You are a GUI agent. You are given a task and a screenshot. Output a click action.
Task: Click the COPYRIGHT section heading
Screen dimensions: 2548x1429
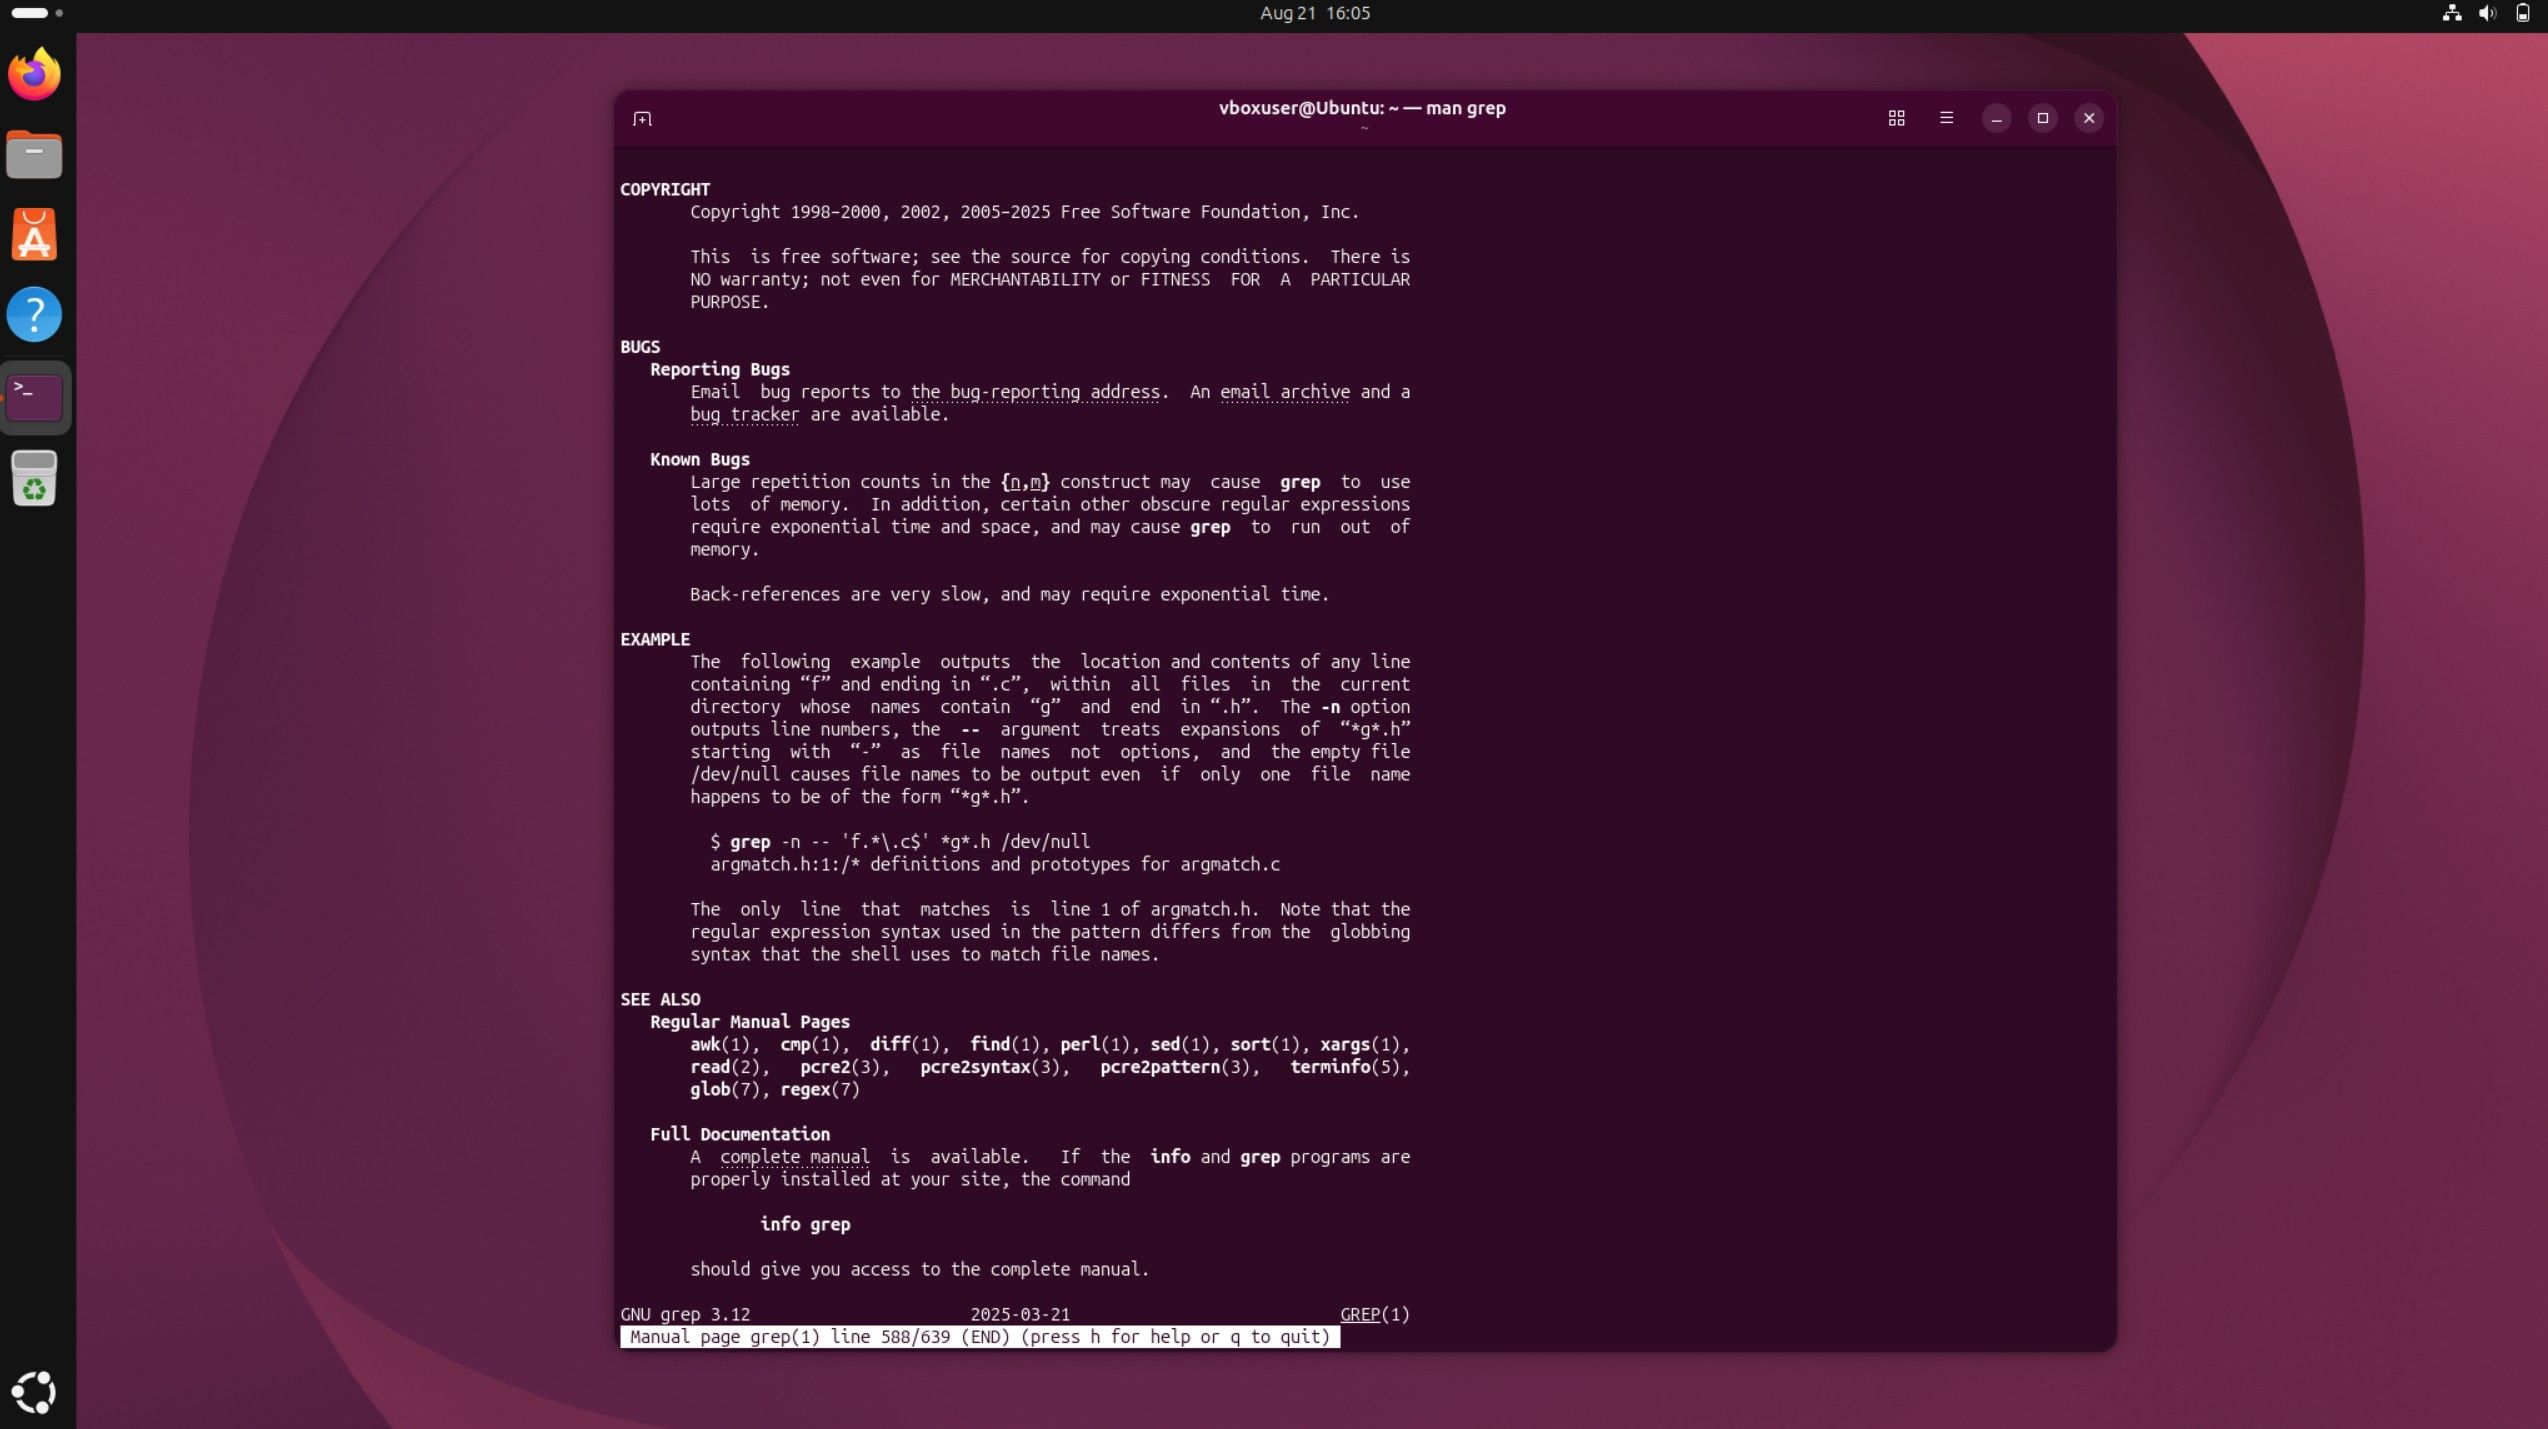[x=665, y=190]
